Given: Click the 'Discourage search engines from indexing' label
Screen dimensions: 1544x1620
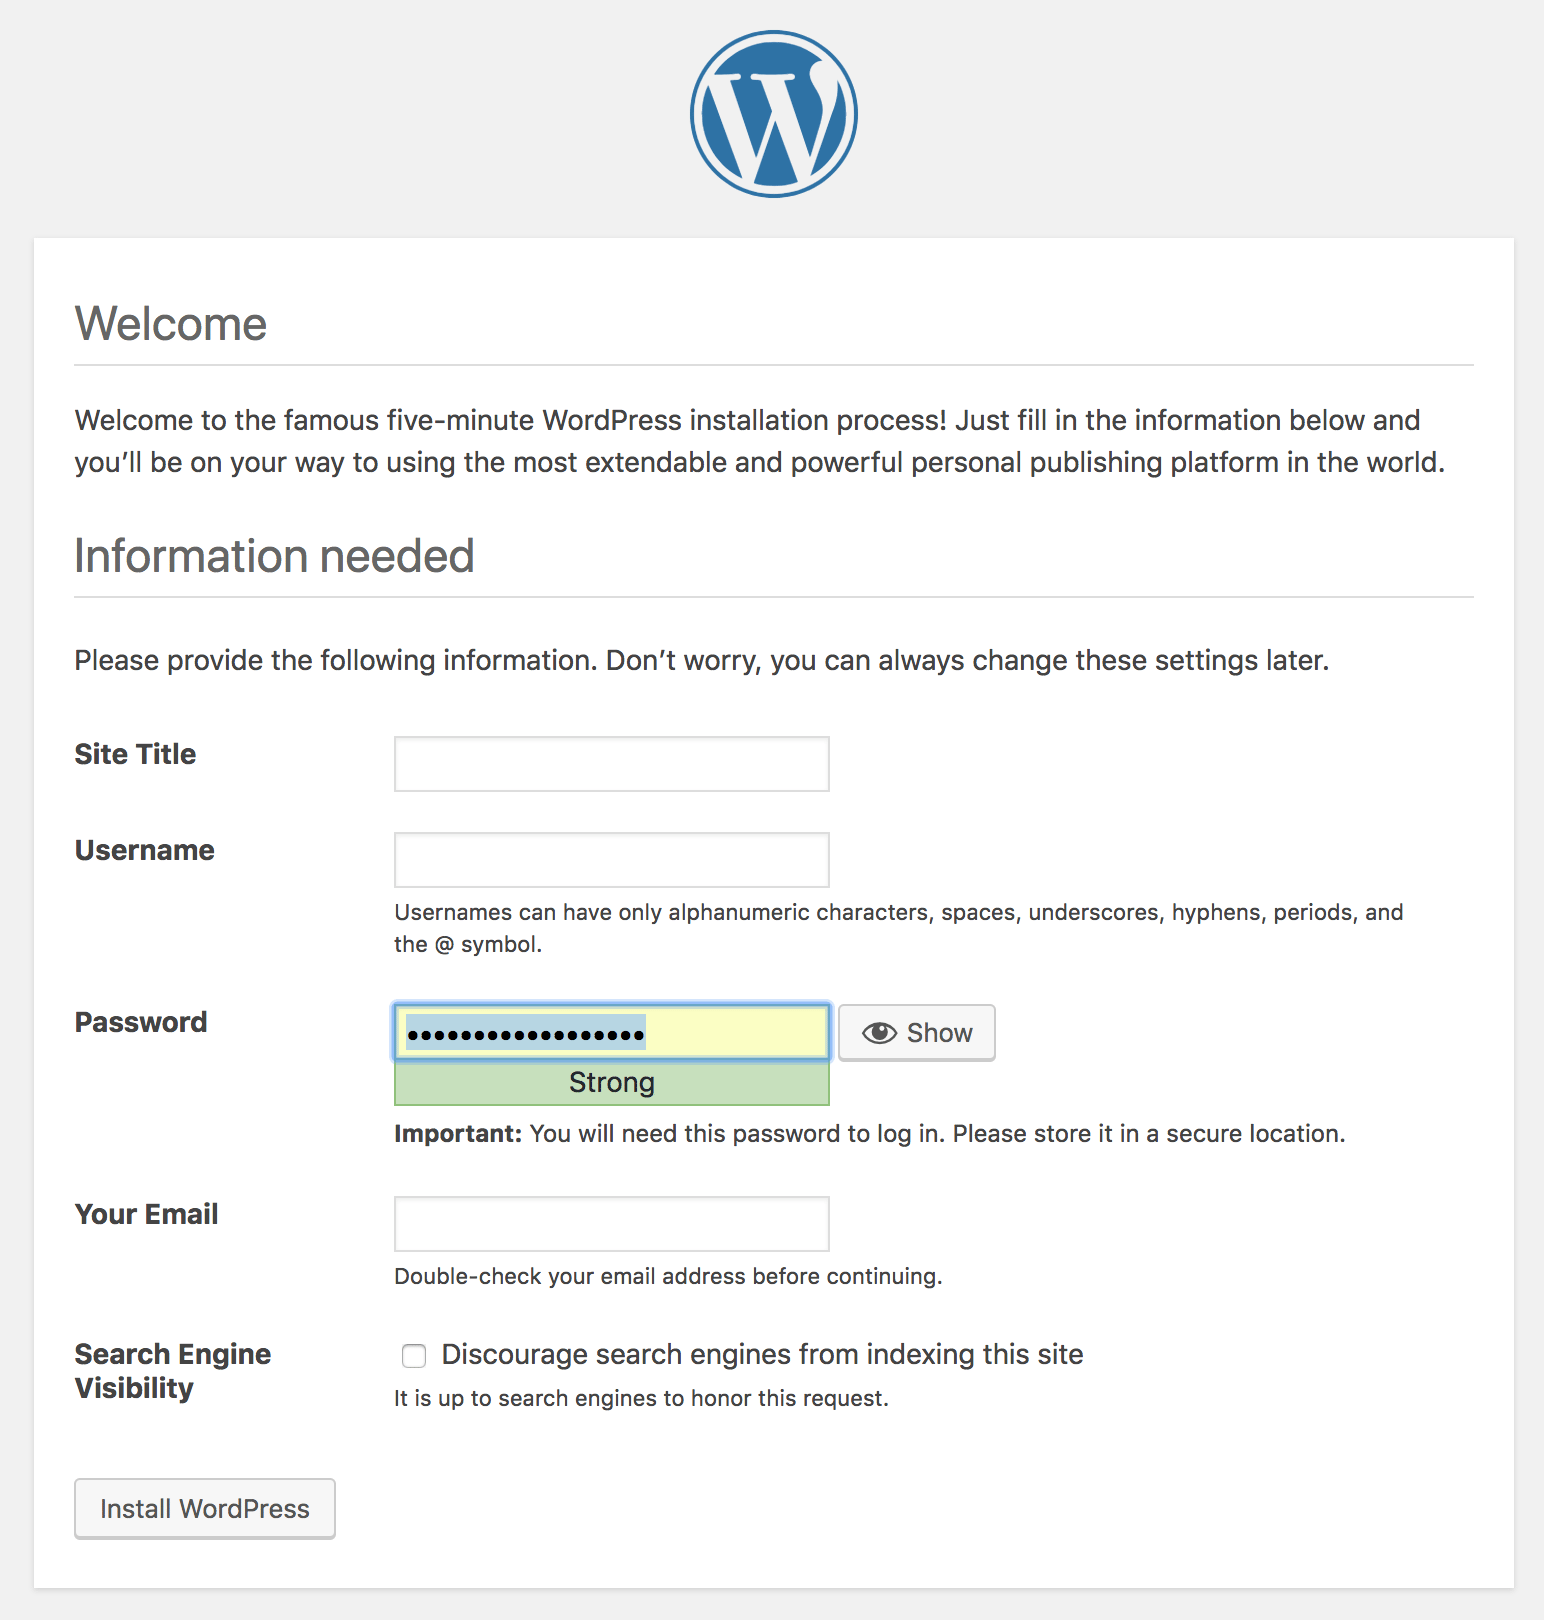Looking at the screenshot, I should [x=762, y=1354].
